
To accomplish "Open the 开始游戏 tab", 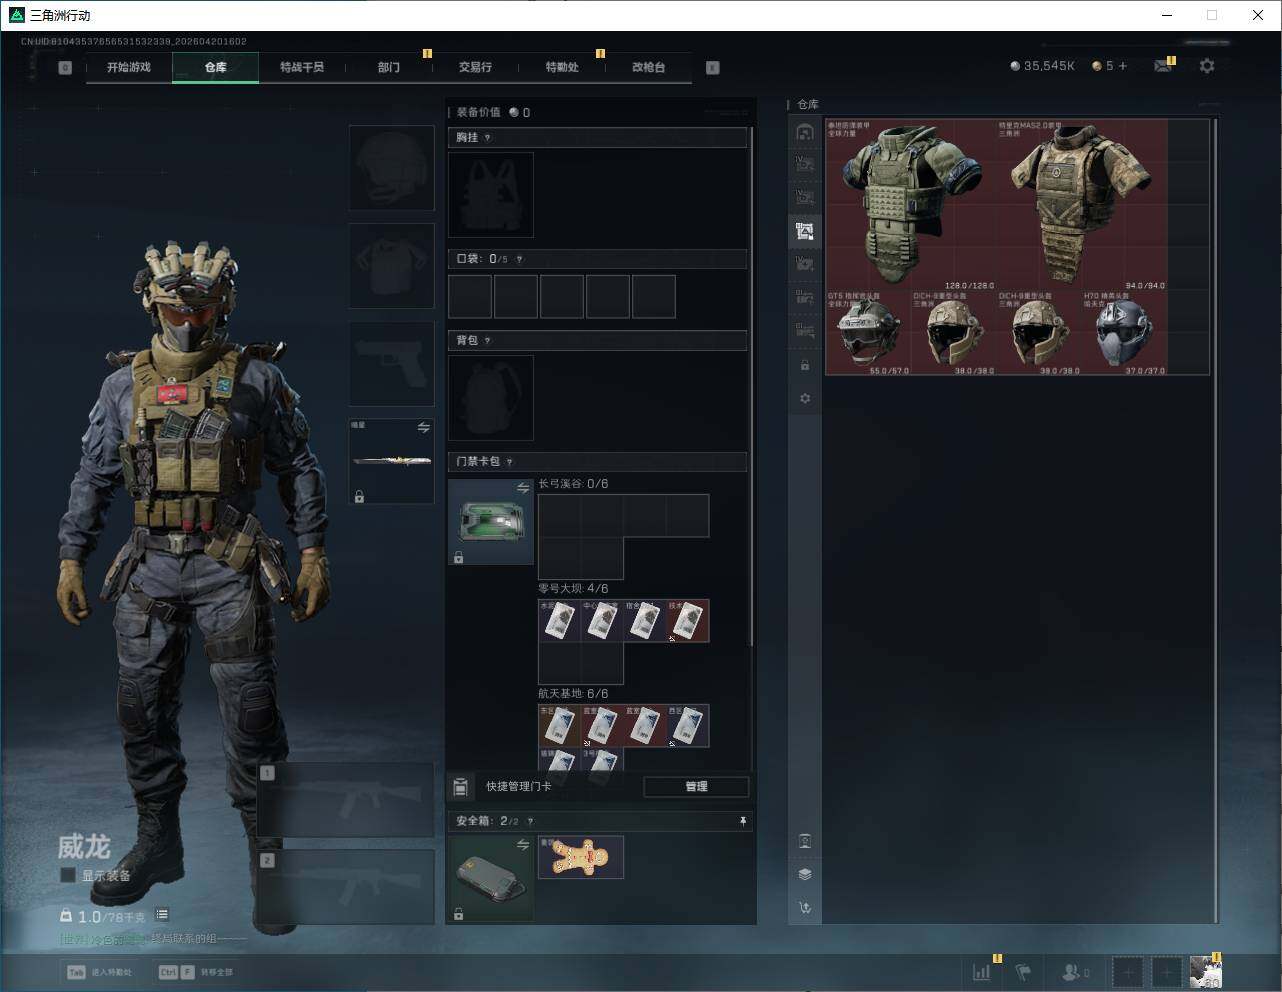I will tap(129, 67).
